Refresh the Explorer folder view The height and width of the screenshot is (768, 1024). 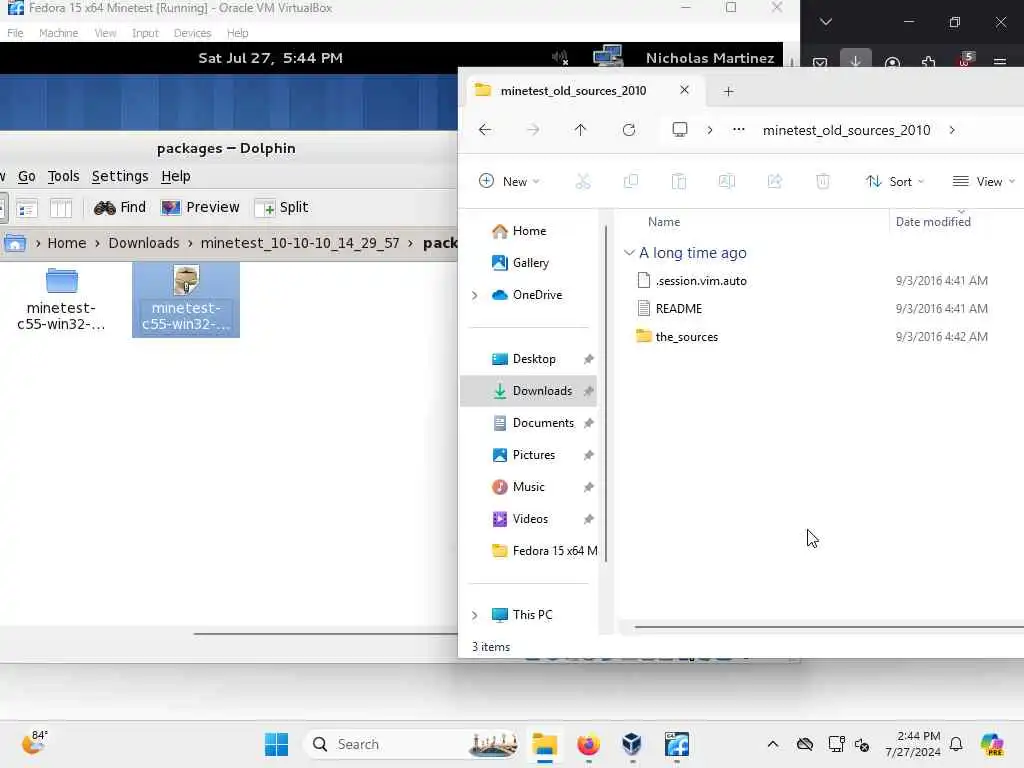629,130
